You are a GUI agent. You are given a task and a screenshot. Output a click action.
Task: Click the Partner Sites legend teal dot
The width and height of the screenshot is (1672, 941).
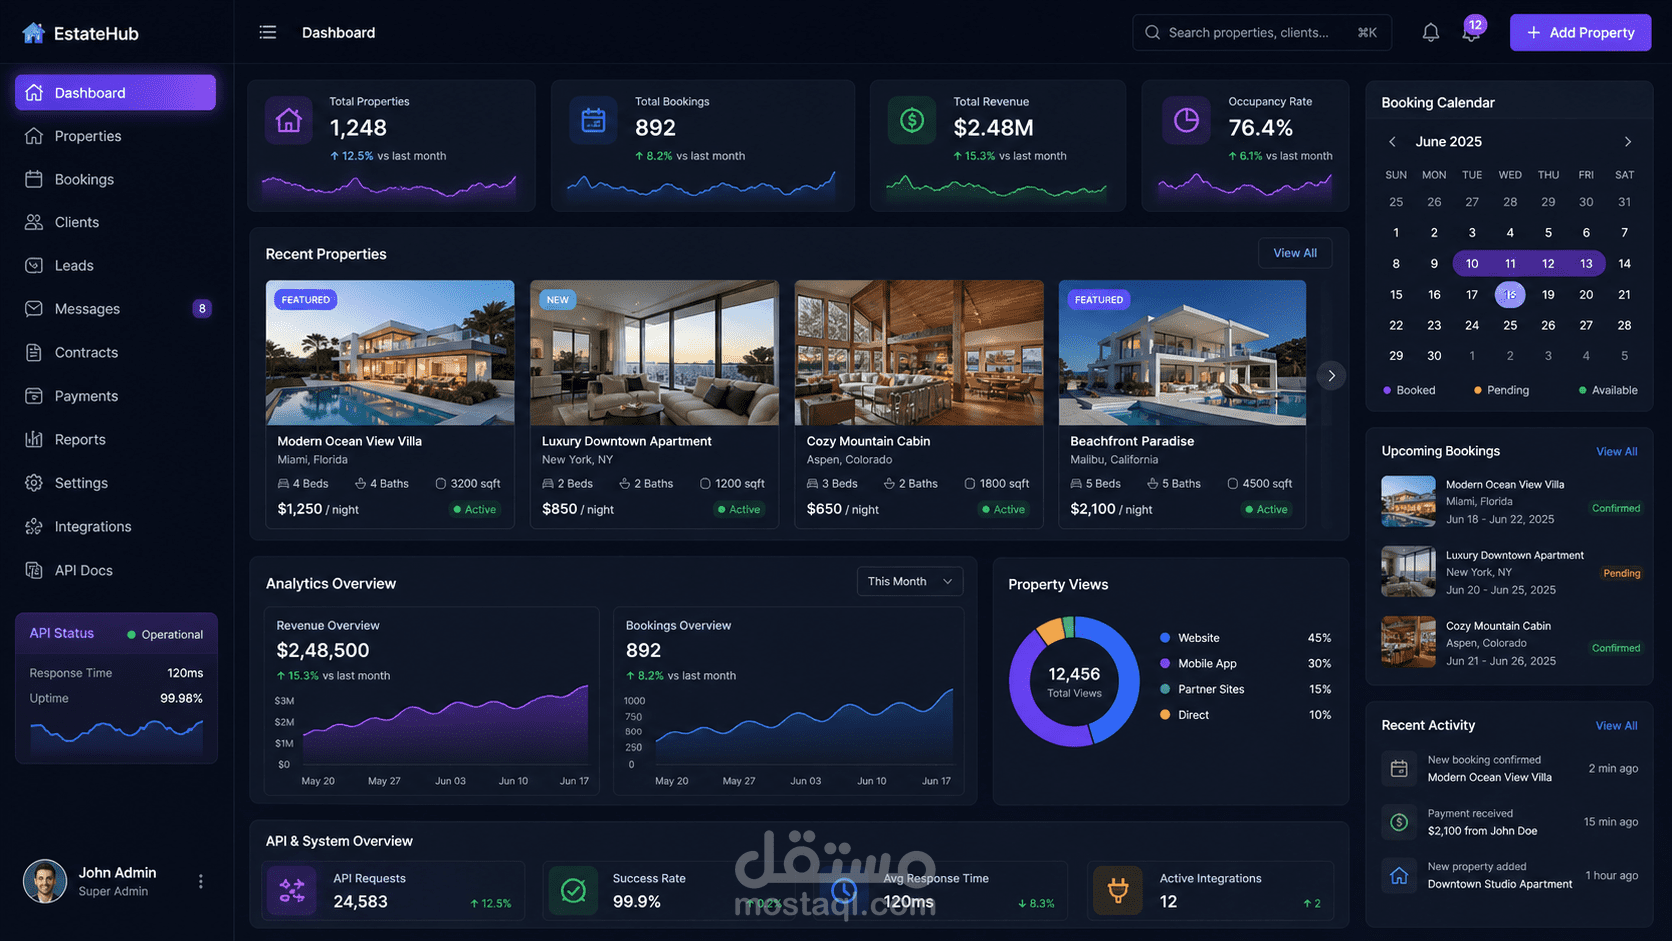(1165, 689)
